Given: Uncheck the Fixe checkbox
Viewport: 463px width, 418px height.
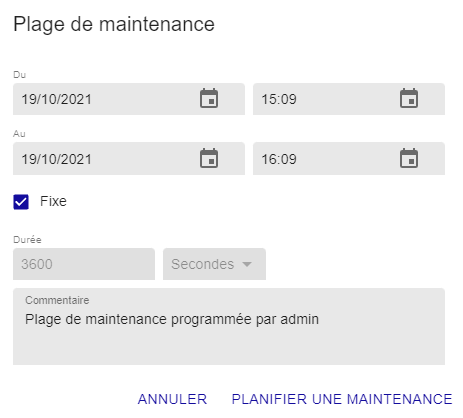Looking at the screenshot, I should (x=21, y=202).
